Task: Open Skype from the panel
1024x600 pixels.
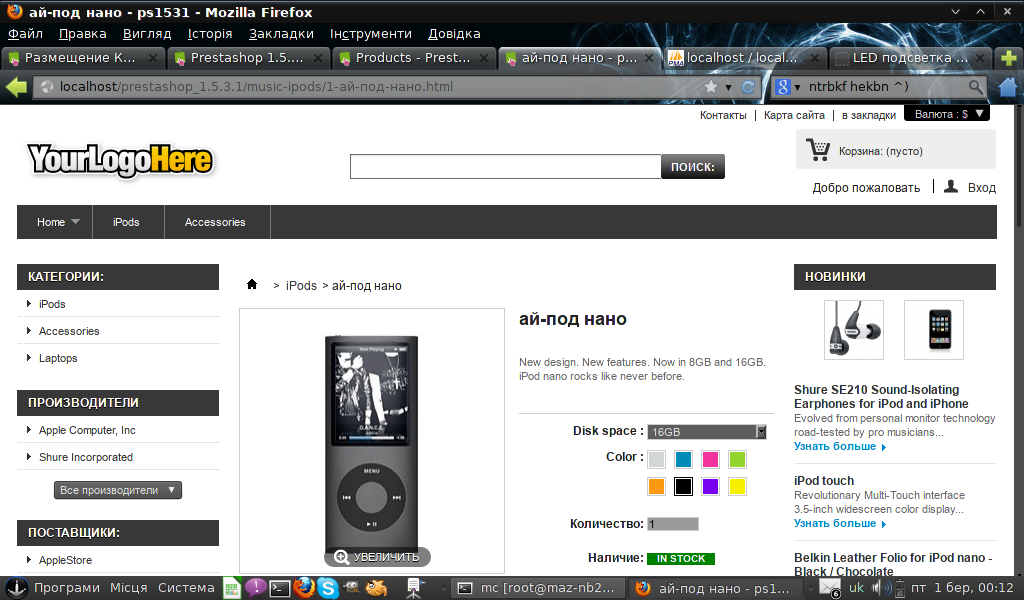Action: pyautogui.click(x=328, y=588)
